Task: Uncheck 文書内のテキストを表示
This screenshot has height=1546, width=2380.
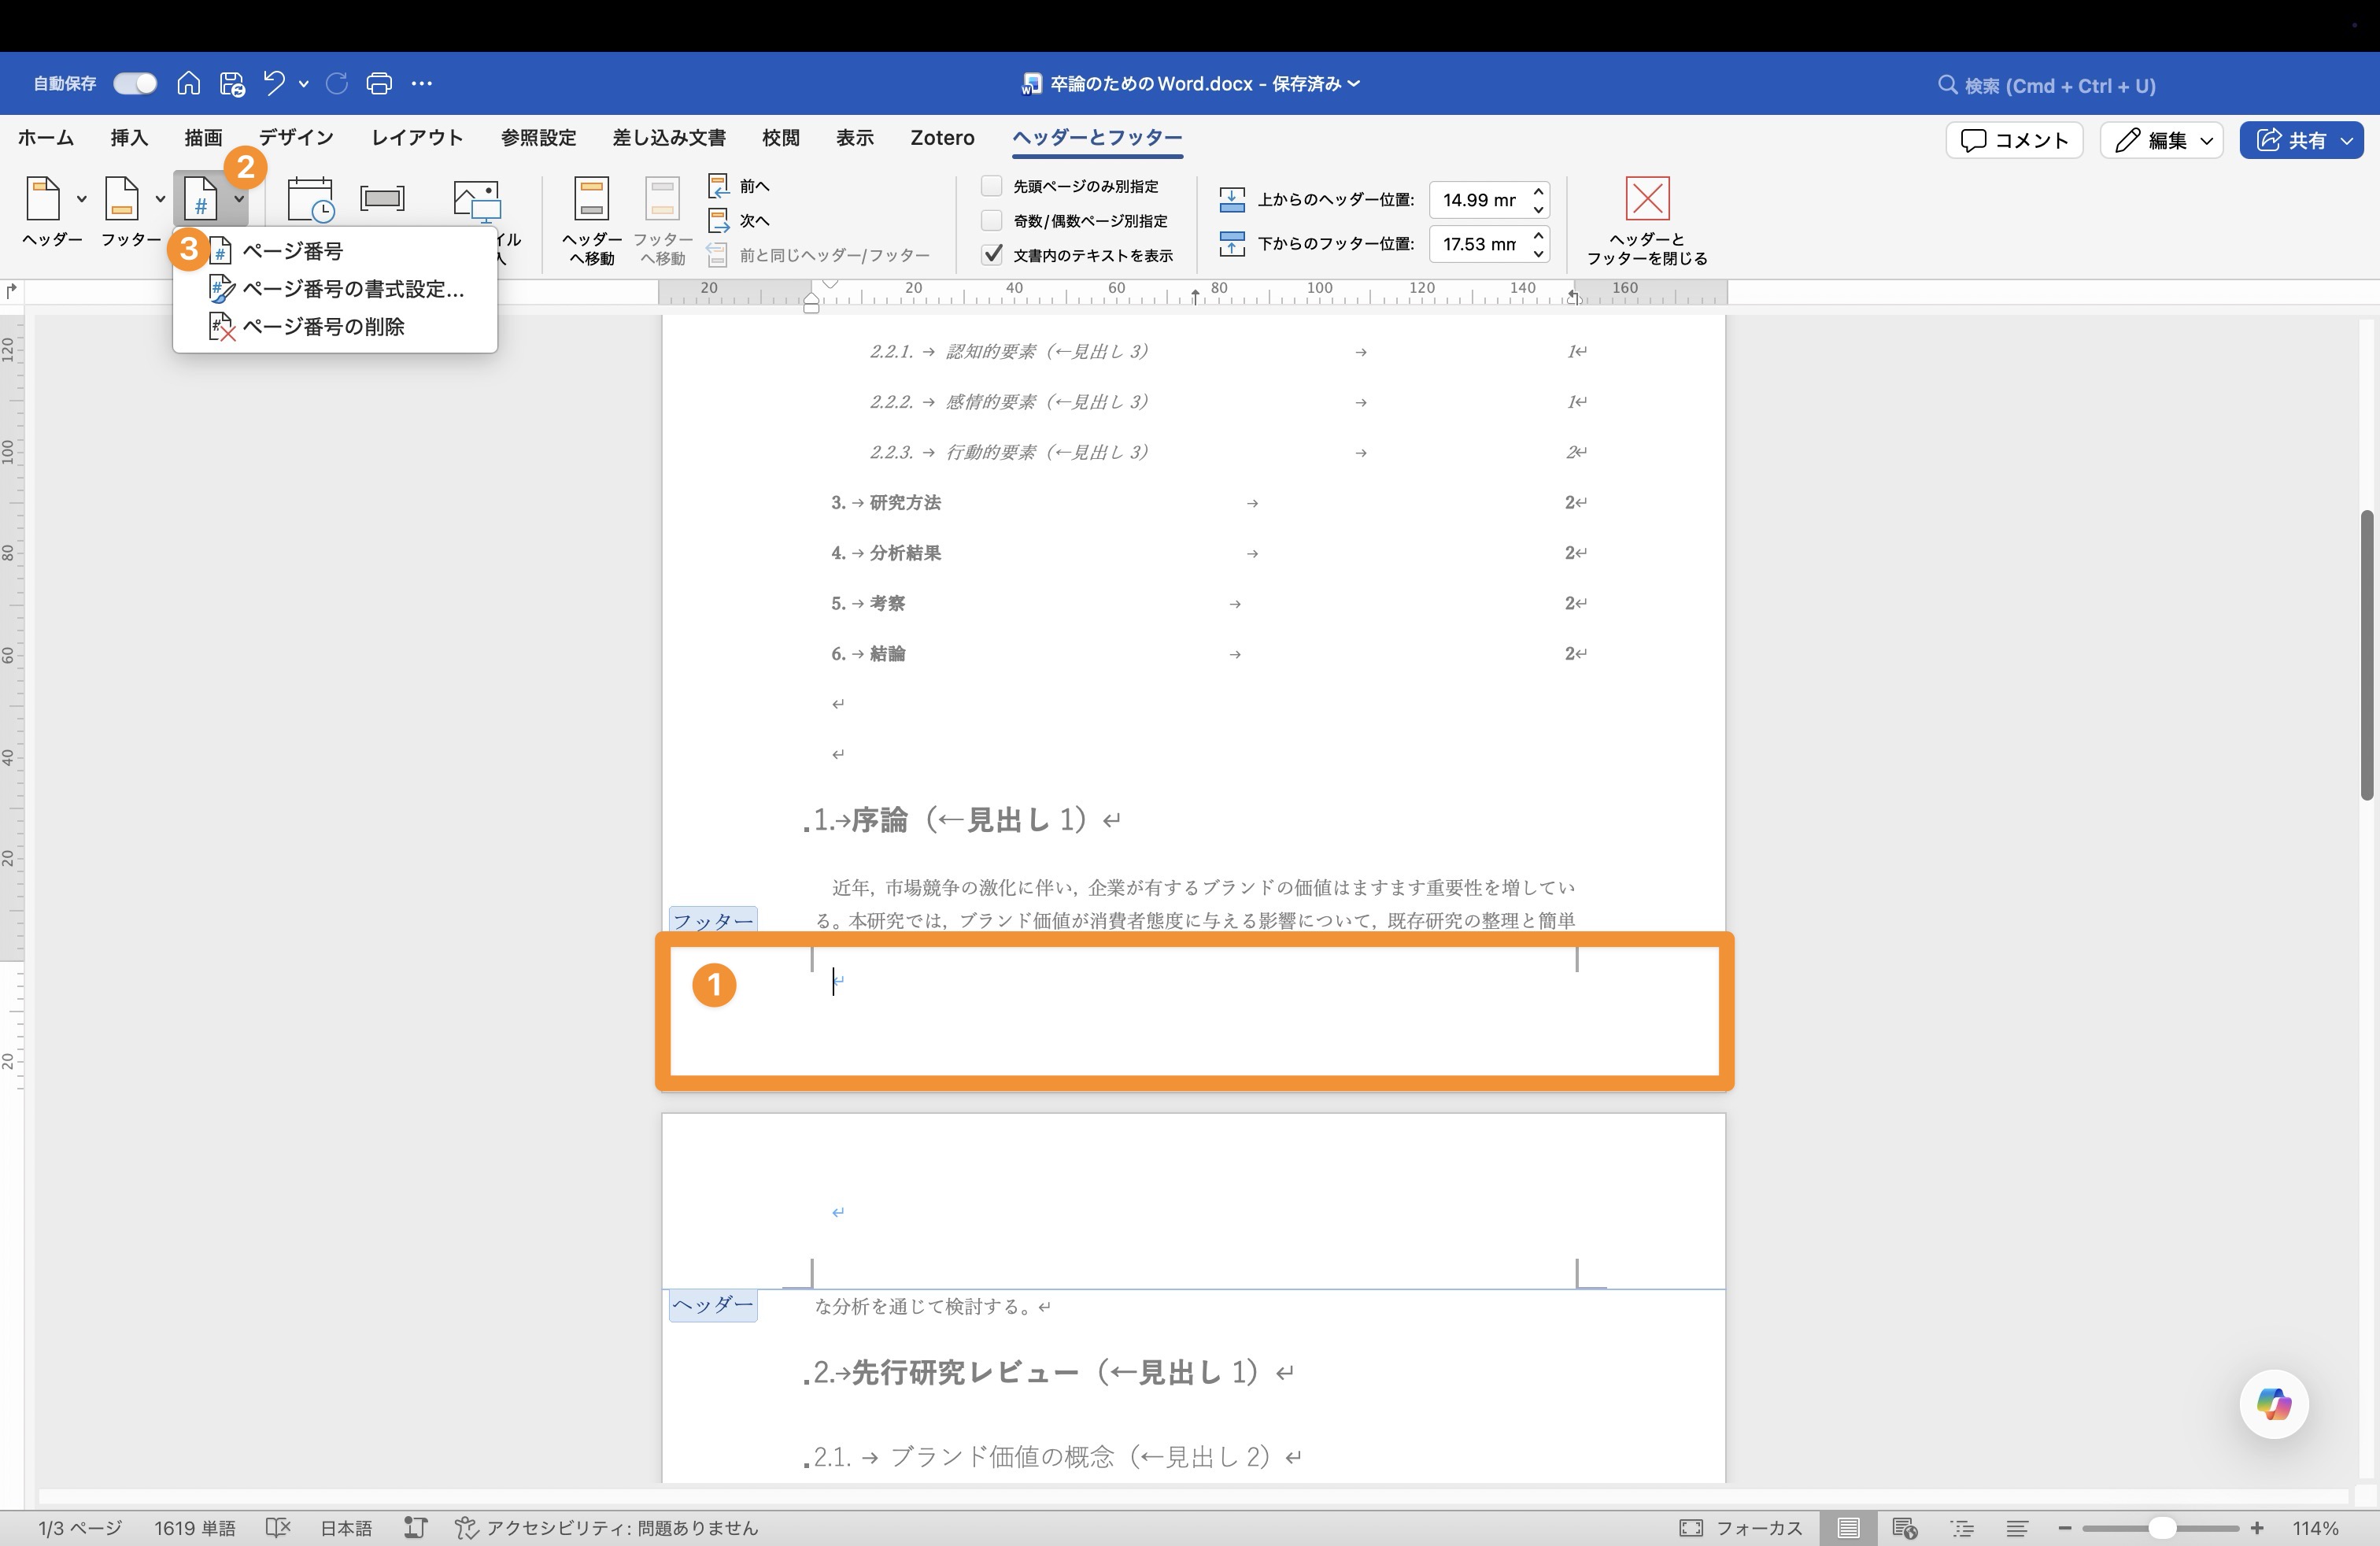Action: click(992, 255)
